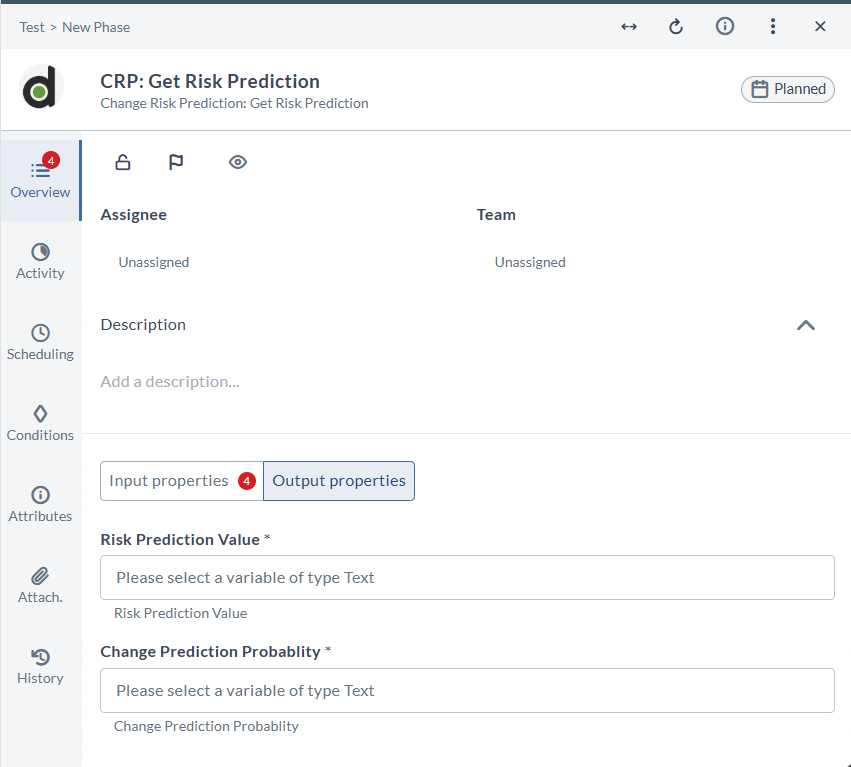Switch to the Output properties tab
Viewport: 851px width, 767px height.
tap(338, 480)
